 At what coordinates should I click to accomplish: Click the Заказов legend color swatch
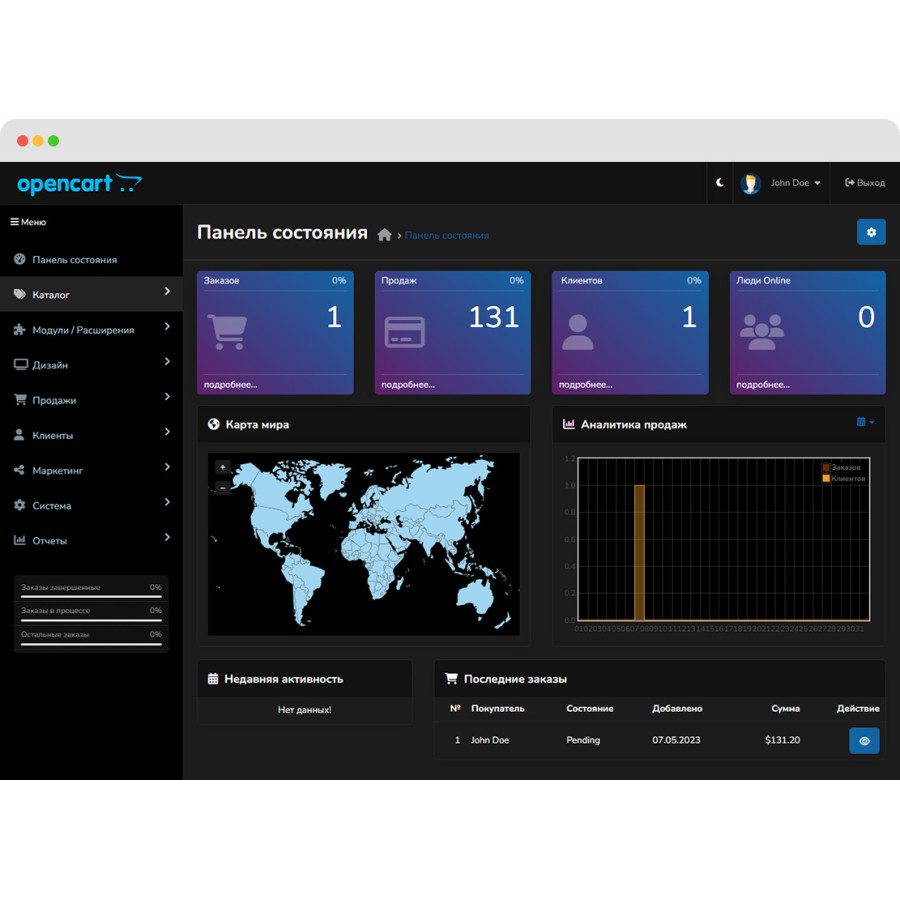[x=826, y=467]
